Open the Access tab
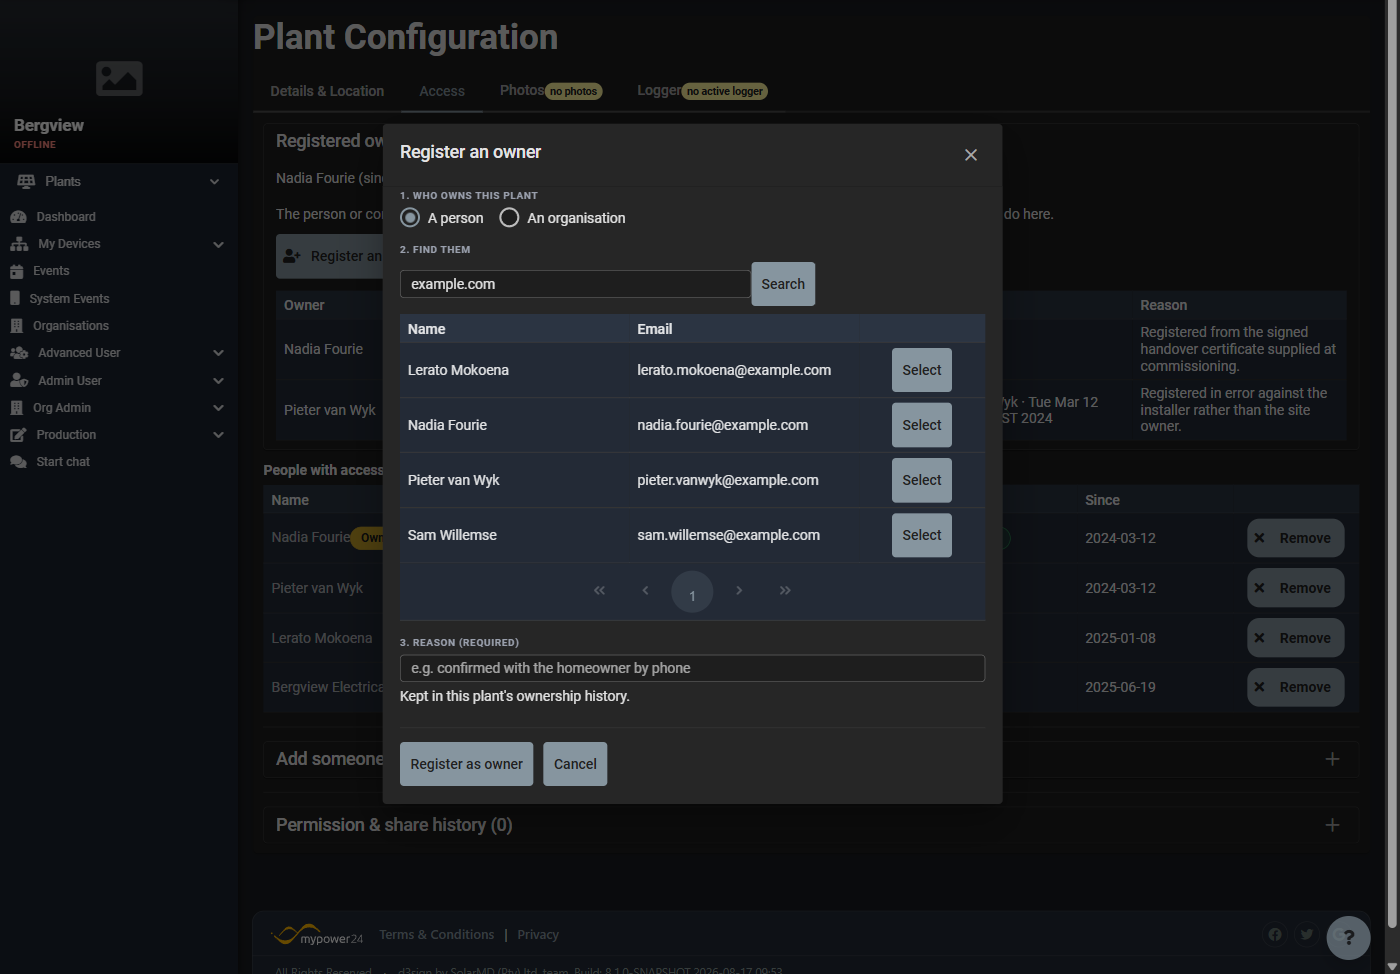The width and height of the screenshot is (1400, 974). [442, 91]
